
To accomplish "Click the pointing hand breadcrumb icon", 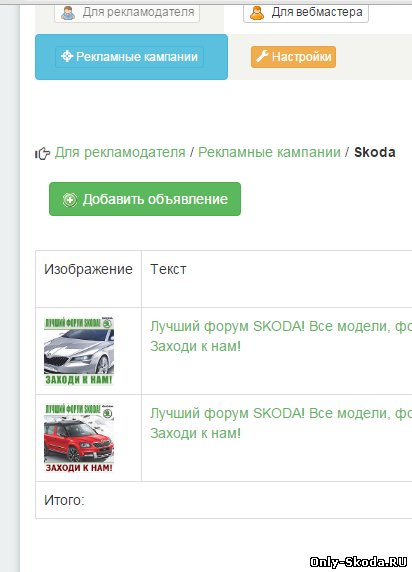I will pyautogui.click(x=43, y=153).
